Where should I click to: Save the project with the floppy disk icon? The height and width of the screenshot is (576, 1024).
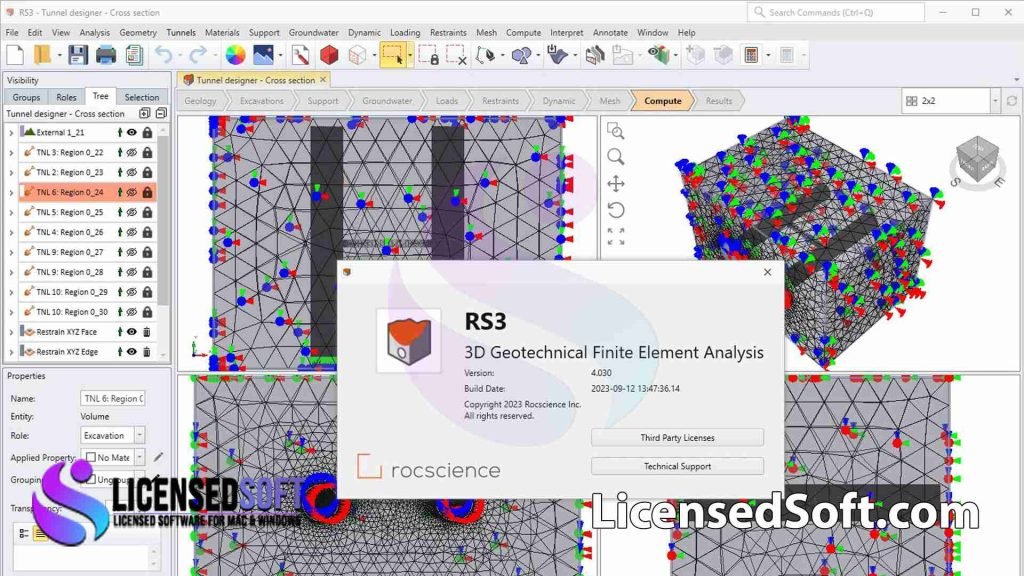point(78,55)
